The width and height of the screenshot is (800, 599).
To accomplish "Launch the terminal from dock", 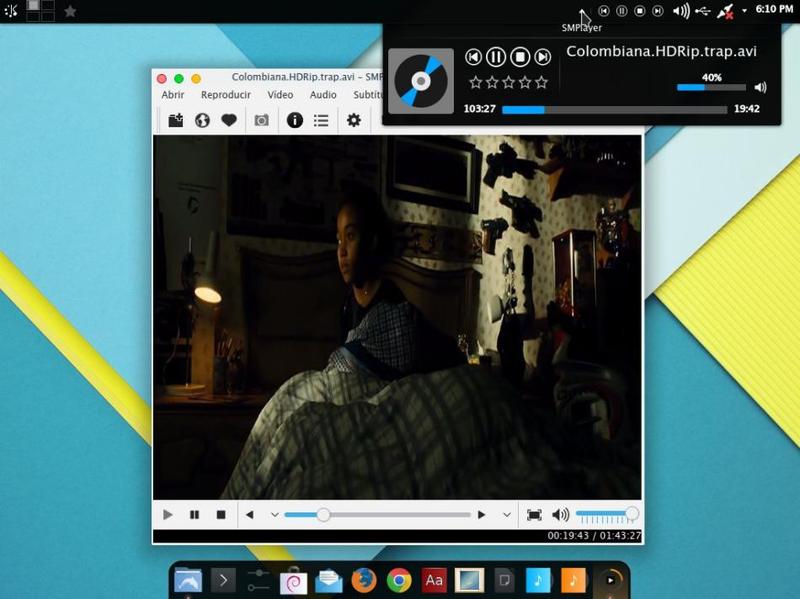I will [x=223, y=580].
